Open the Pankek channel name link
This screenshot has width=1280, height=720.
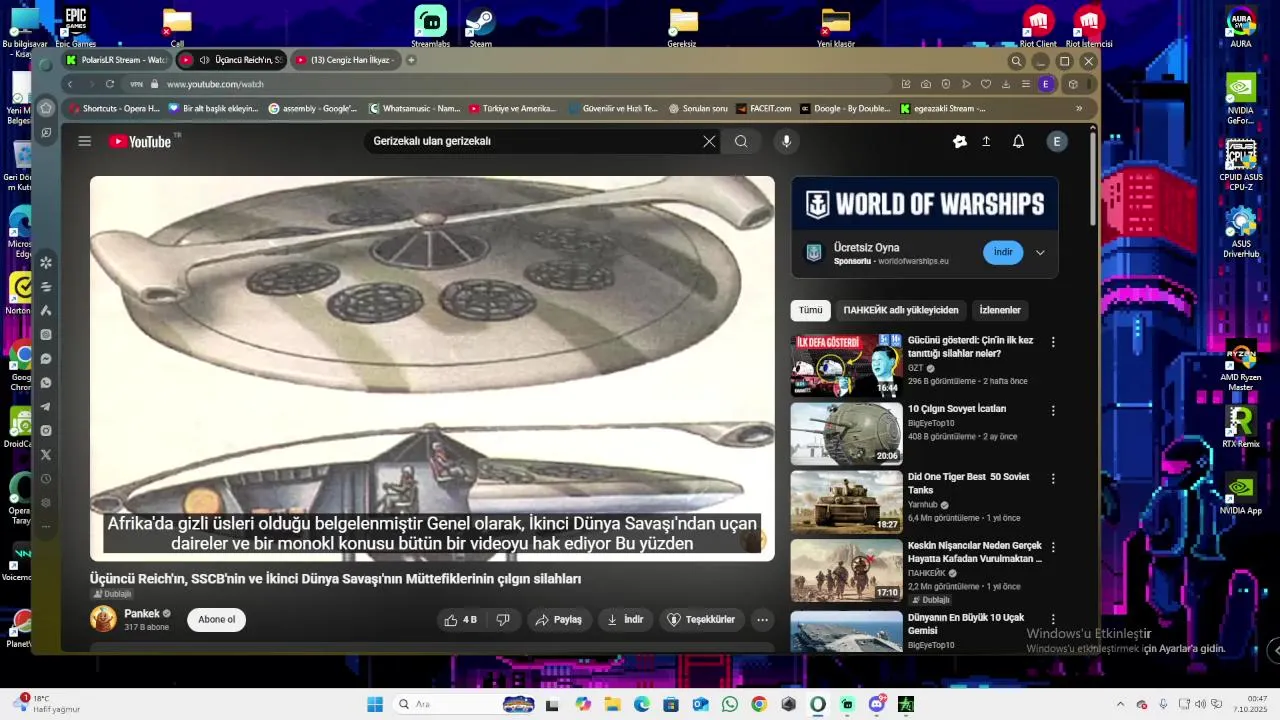142,613
